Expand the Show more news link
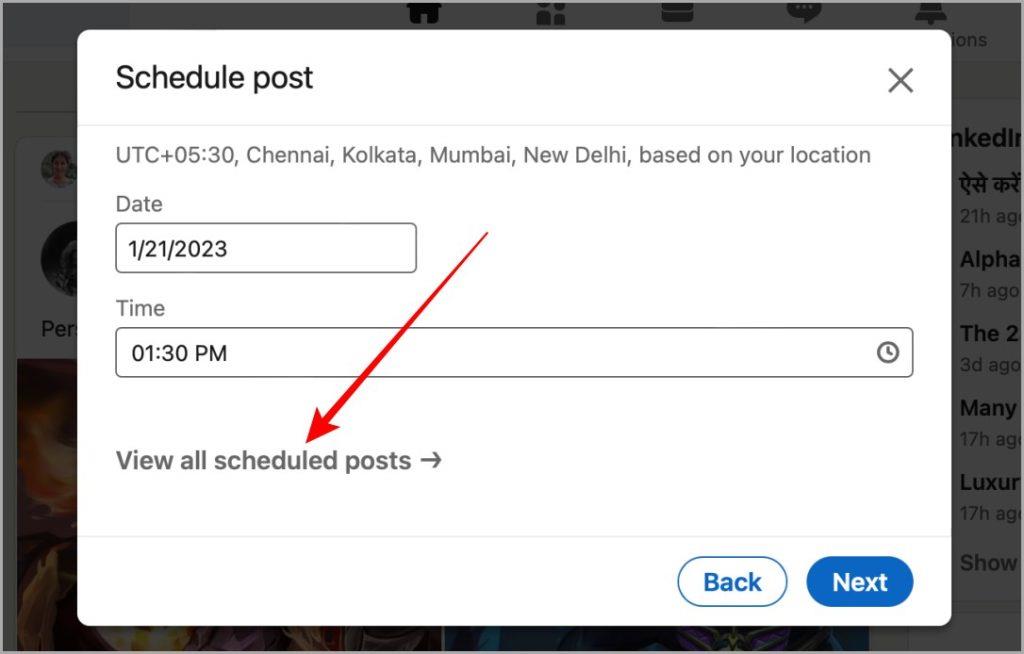This screenshot has height=654, width=1024. point(989,562)
